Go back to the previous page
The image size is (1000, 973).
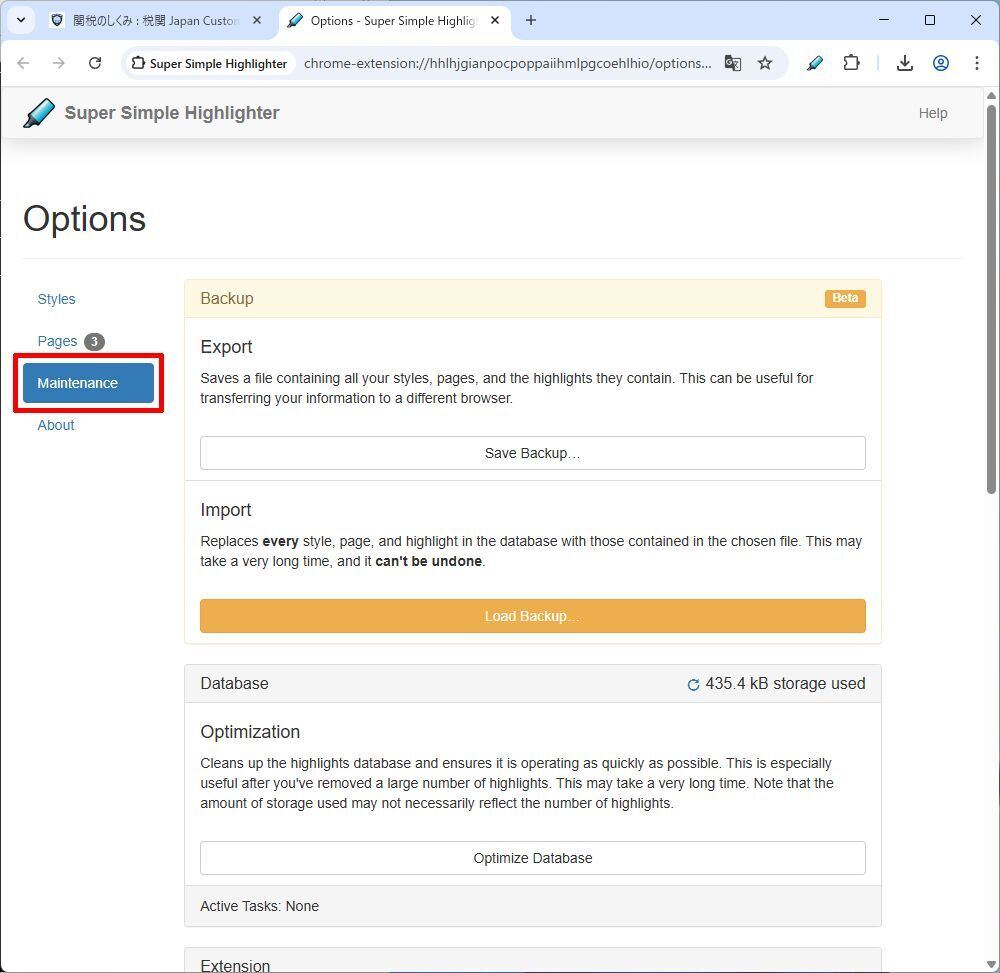[x=23, y=63]
